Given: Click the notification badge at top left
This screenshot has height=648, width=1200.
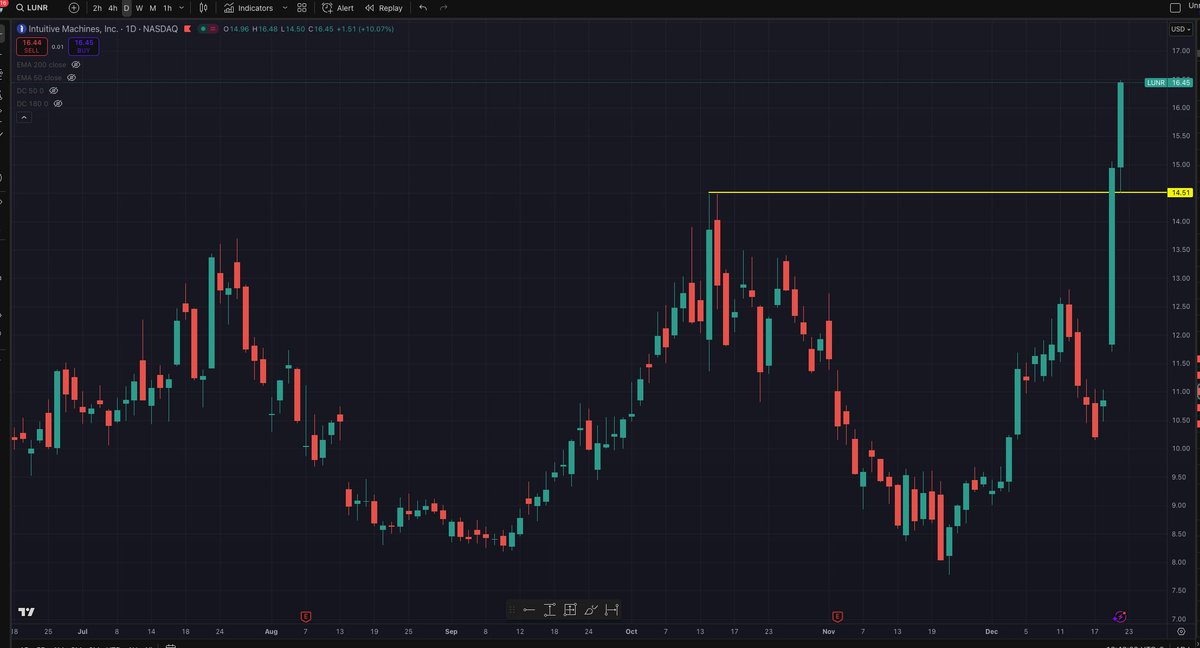Looking at the screenshot, I should (4, 4).
